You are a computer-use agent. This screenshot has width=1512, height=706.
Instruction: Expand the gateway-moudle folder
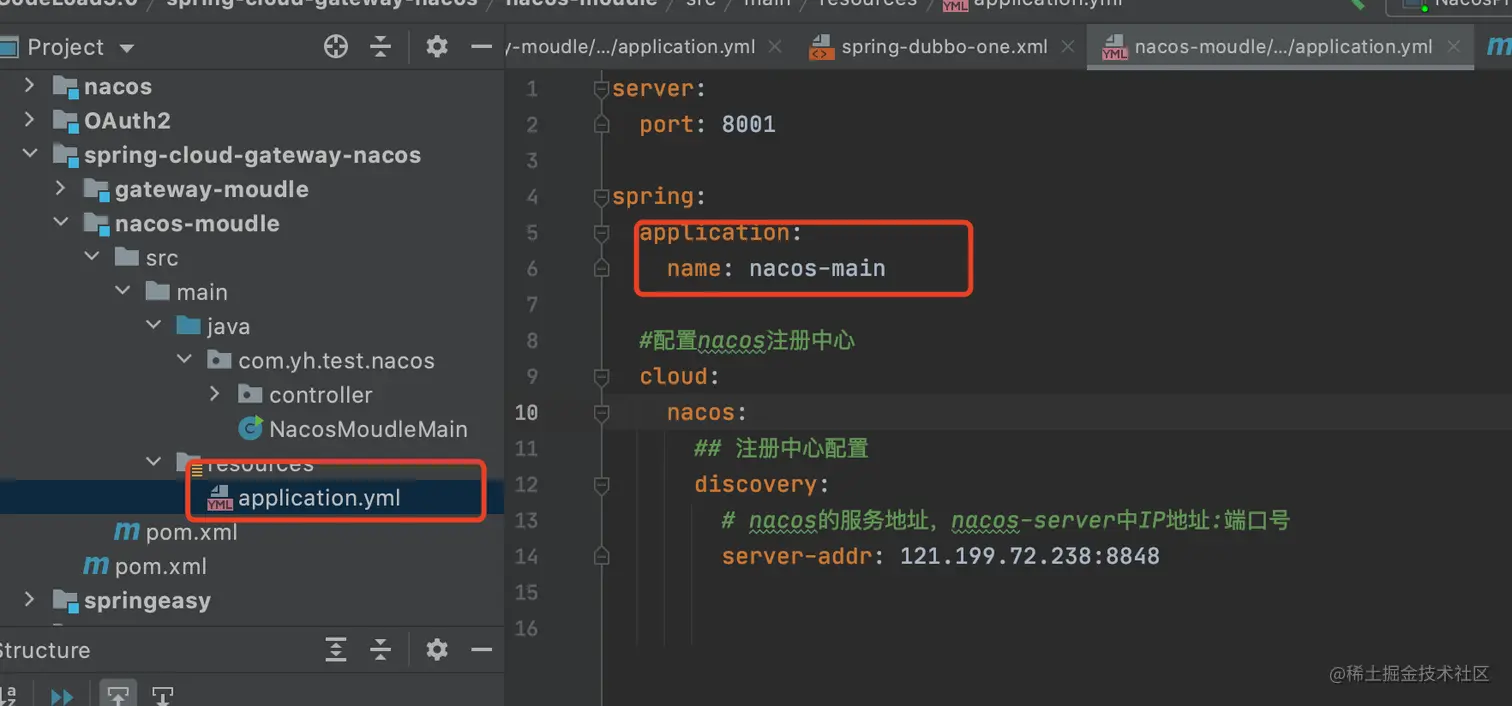coord(59,189)
